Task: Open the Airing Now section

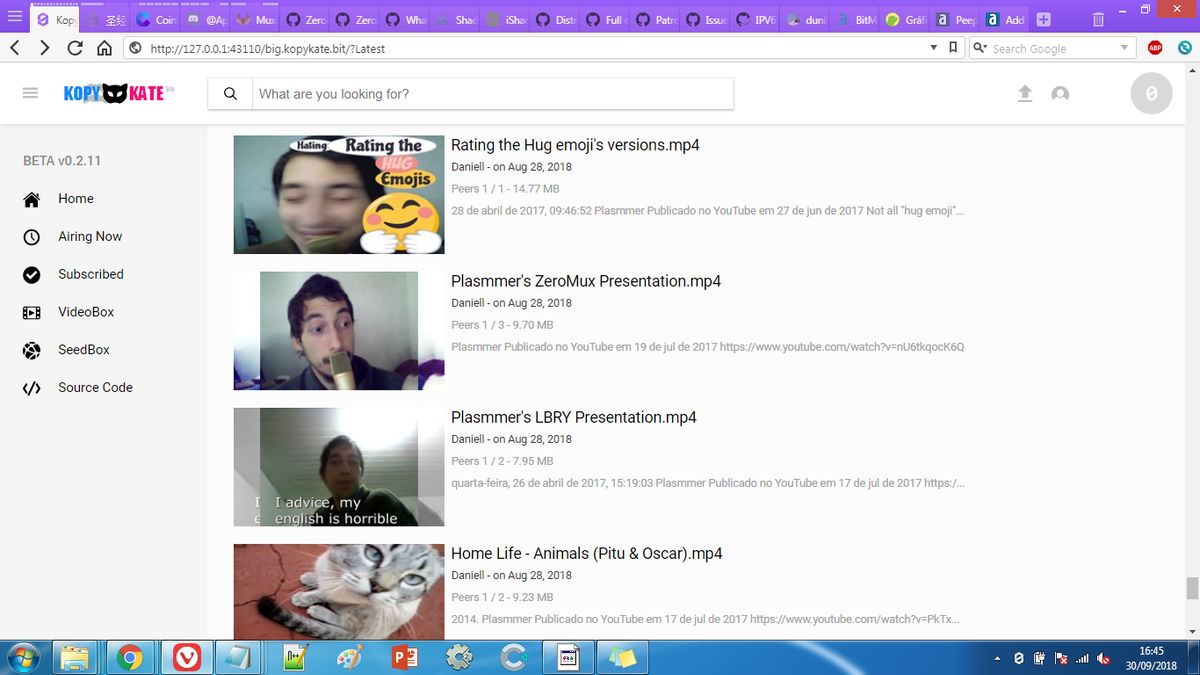Action: coord(88,236)
